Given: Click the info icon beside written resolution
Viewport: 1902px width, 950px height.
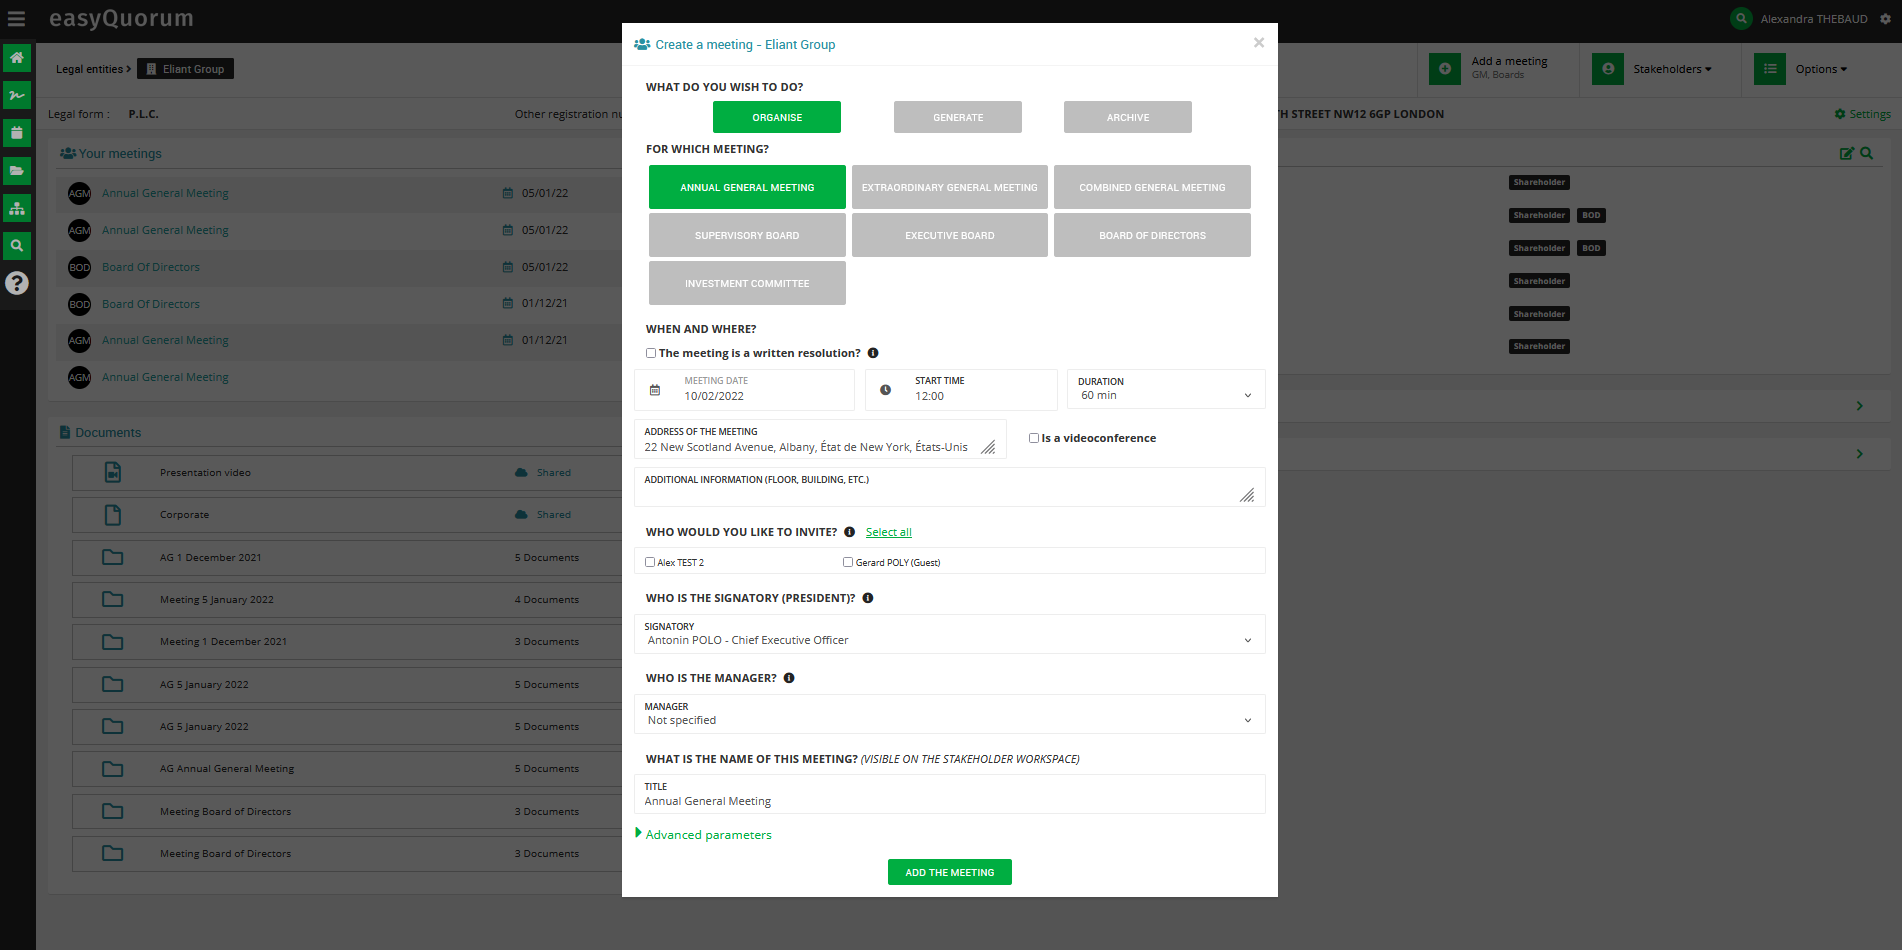Looking at the screenshot, I should tap(873, 353).
